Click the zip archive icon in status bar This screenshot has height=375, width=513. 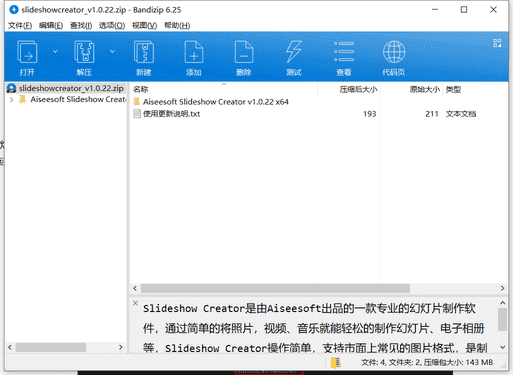[335, 362]
